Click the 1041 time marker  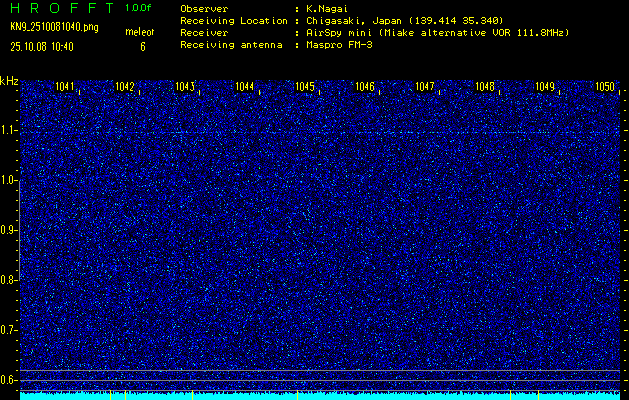pyautogui.click(x=66, y=87)
